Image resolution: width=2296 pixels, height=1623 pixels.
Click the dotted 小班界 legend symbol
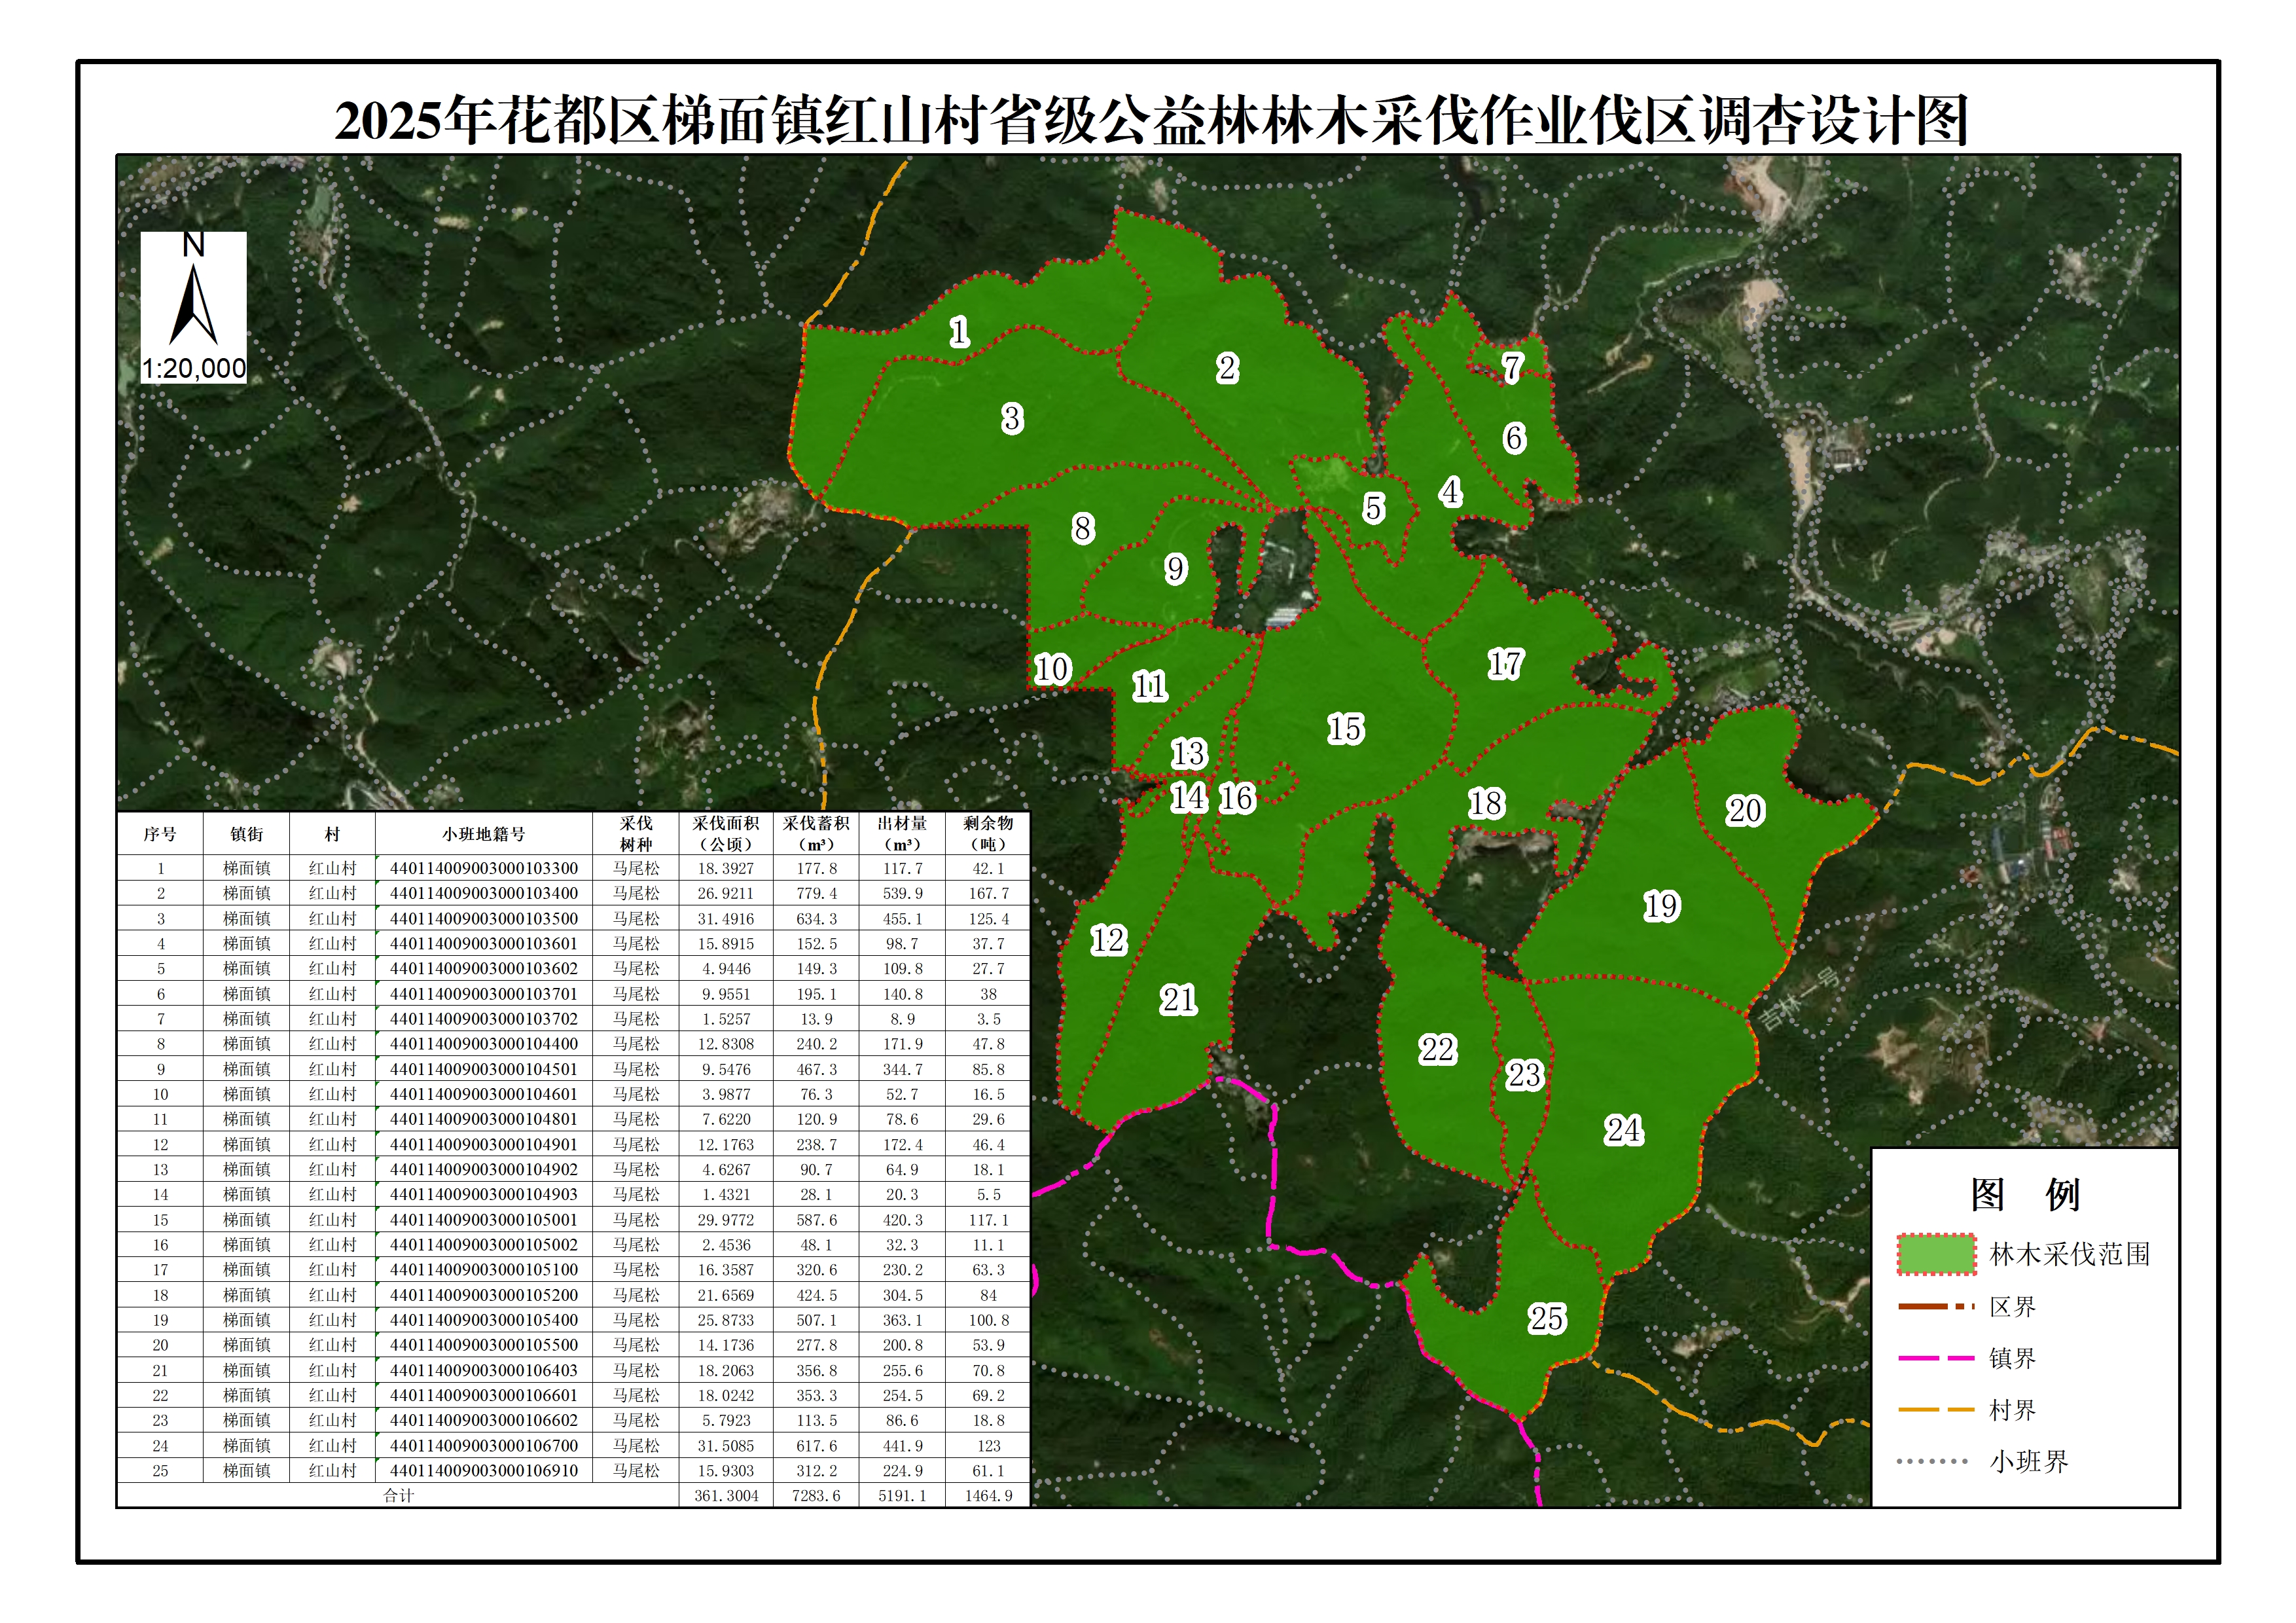tap(1932, 1461)
